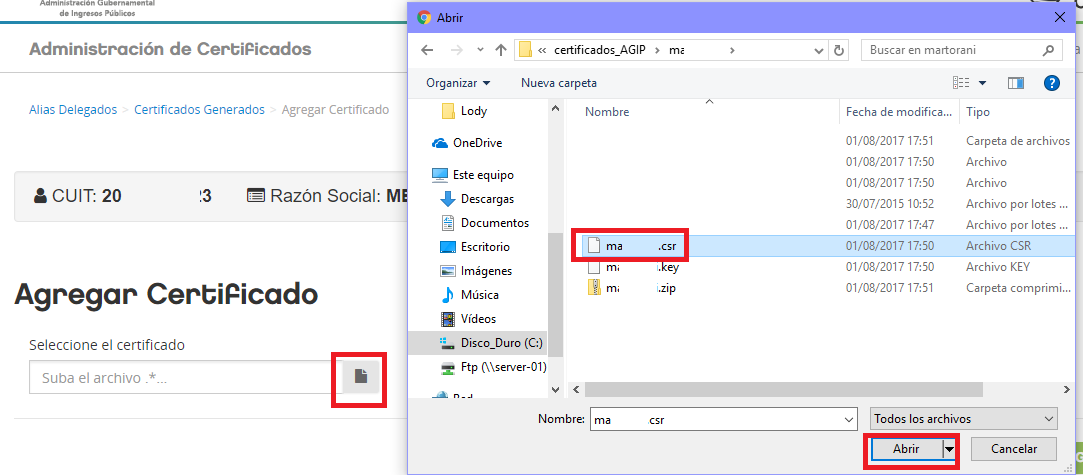Select OneDrive in the sidebar
This screenshot has height=475, width=1083.
pos(477,143)
